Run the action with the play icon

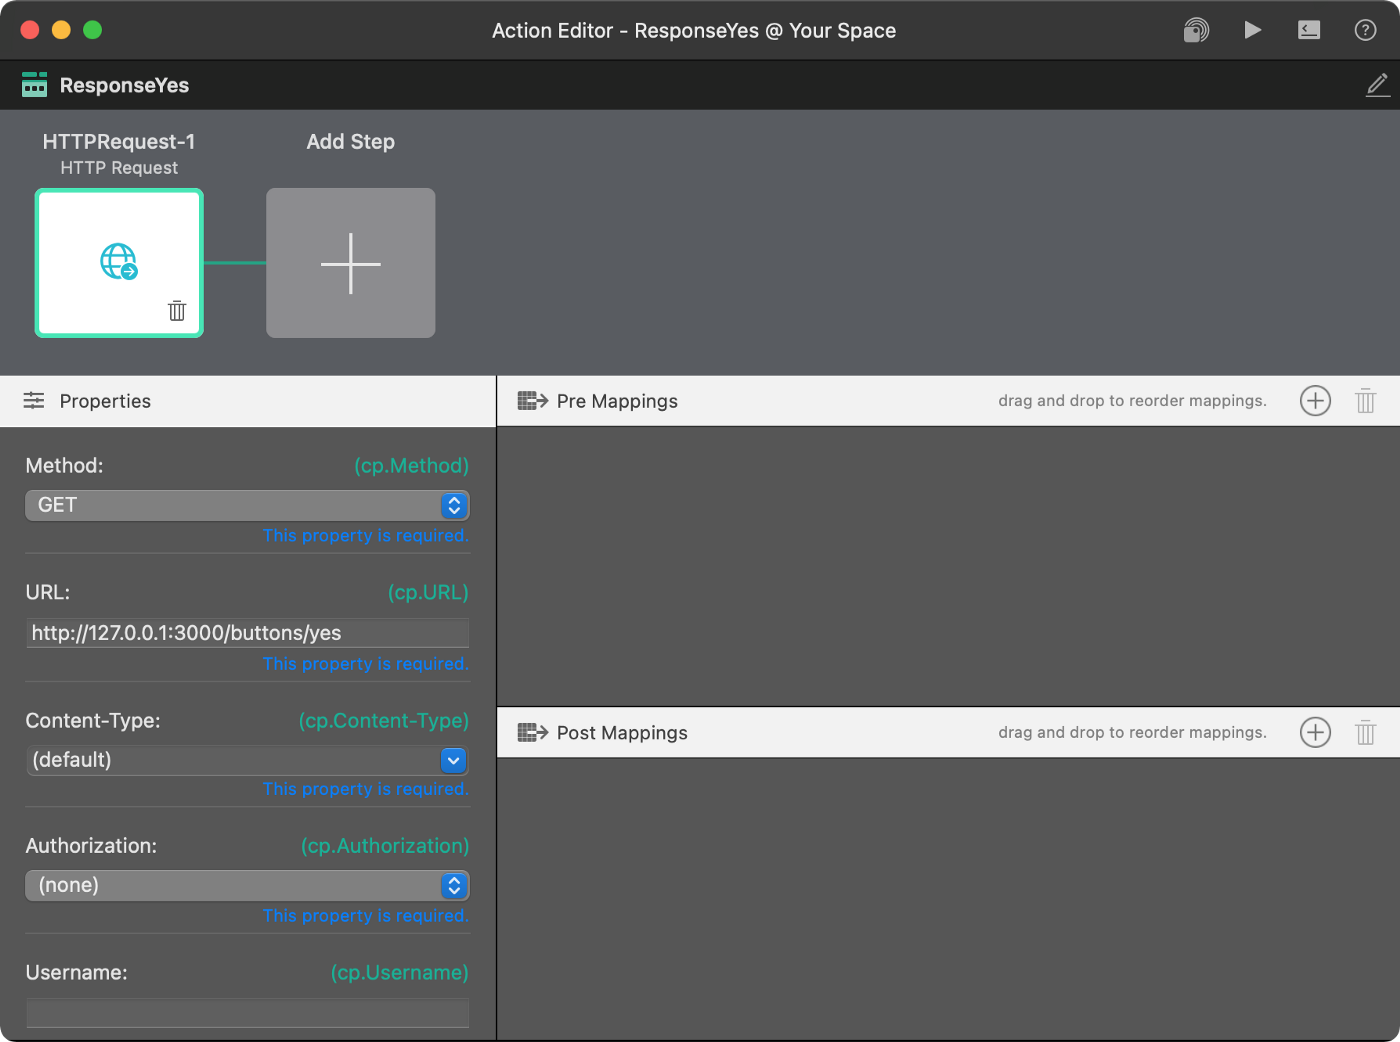tap(1252, 29)
